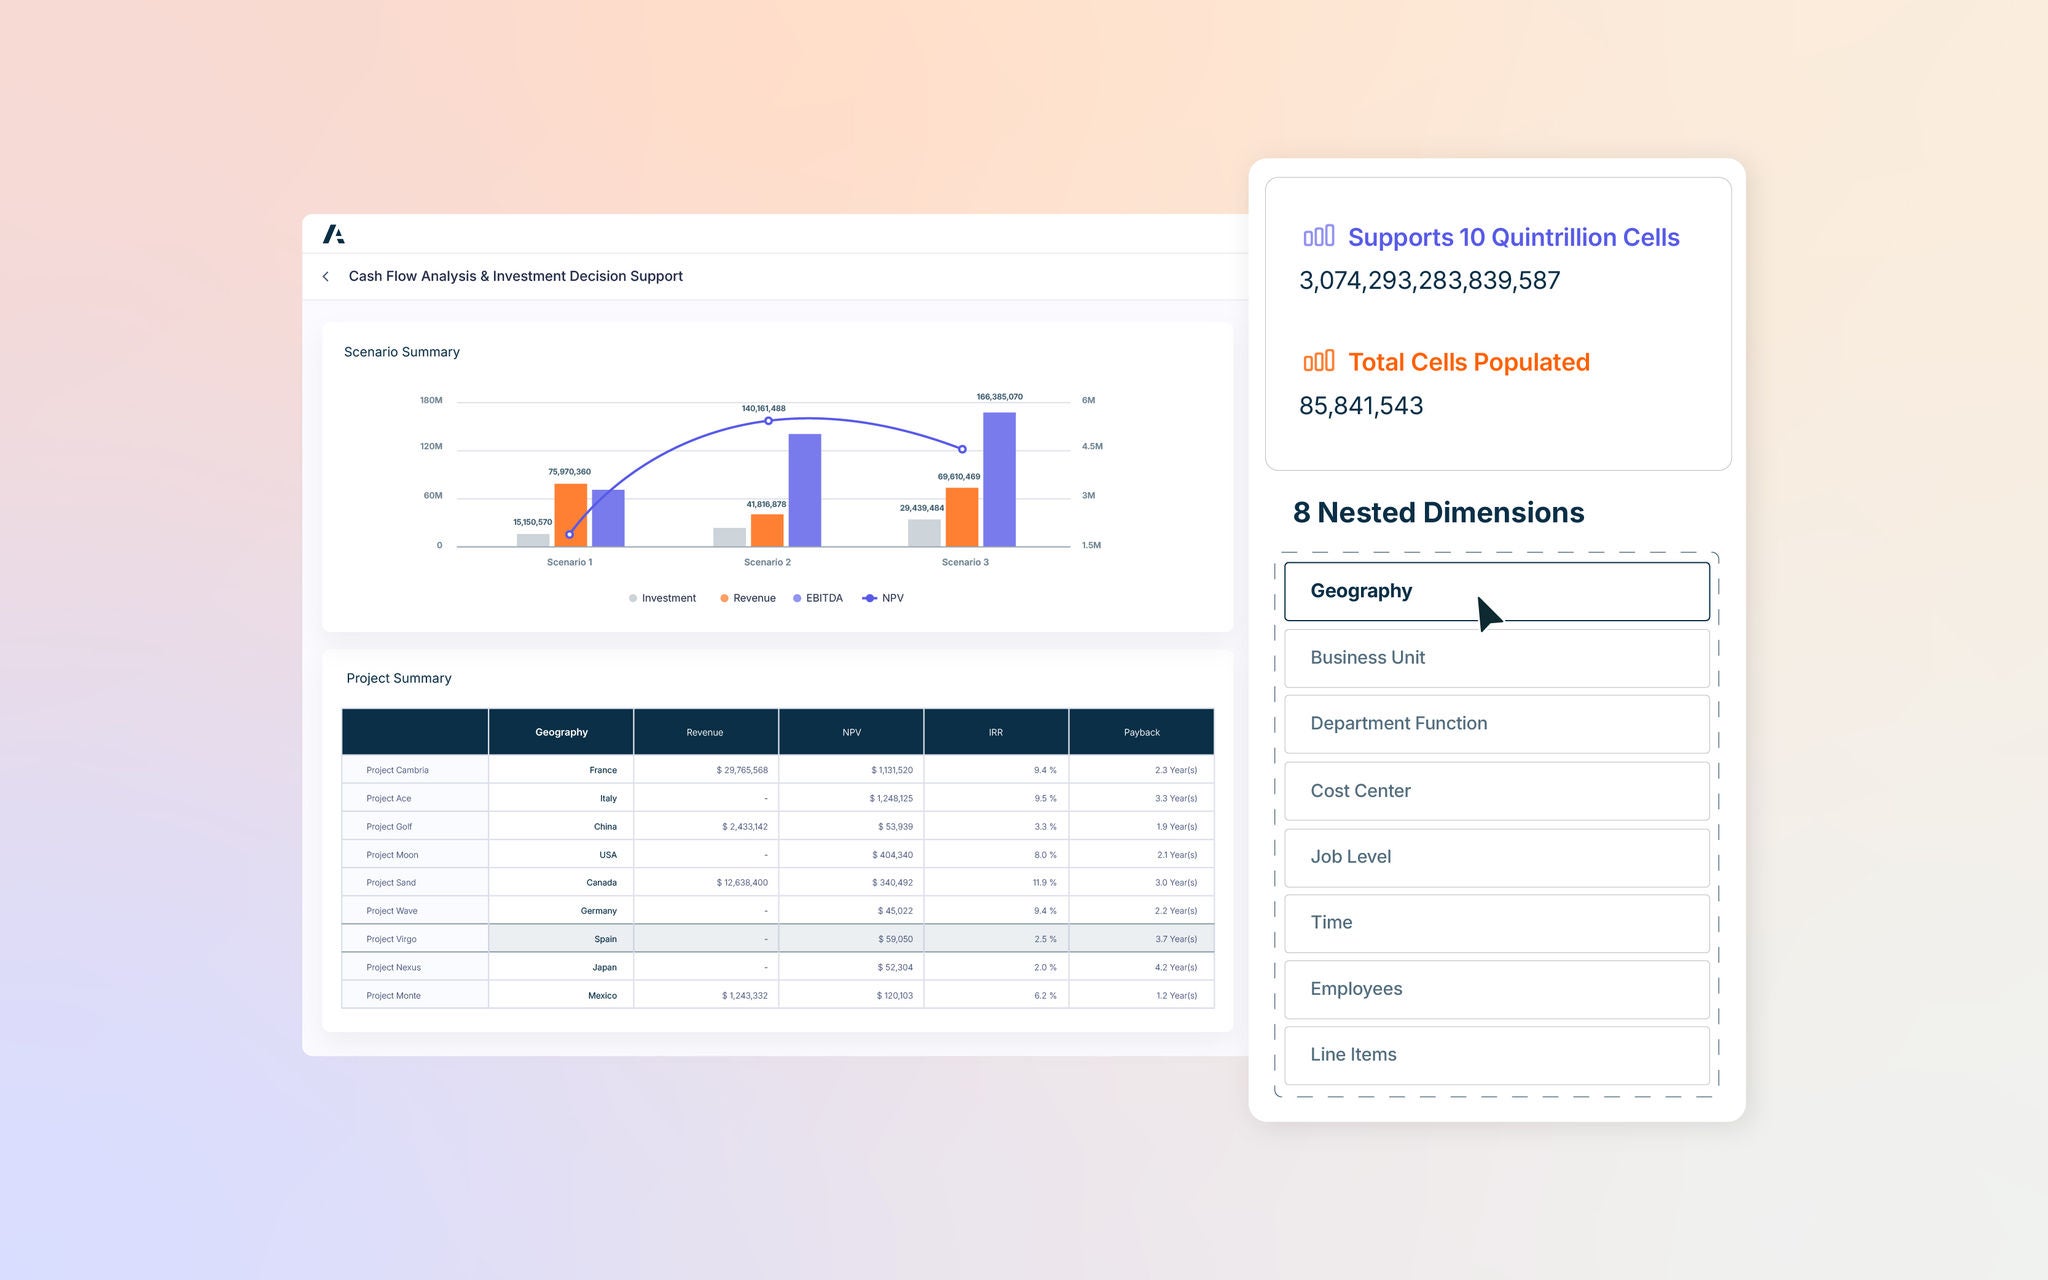Click the 4.2 Year(s) payback cell
Screen dimensions: 2048x1280
click(1141, 967)
